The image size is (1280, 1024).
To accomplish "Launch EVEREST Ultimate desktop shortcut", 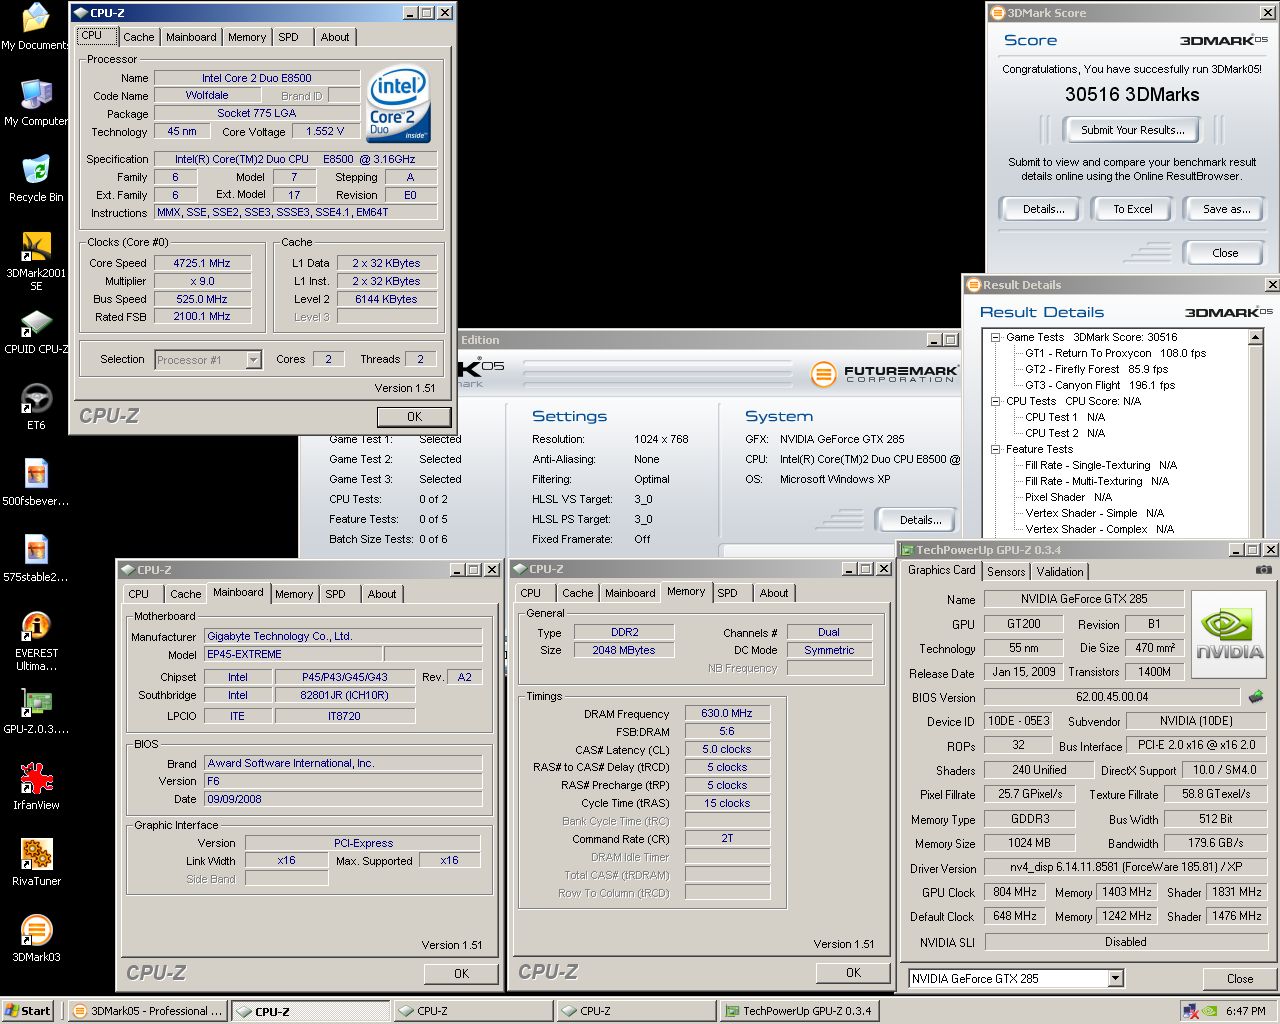I will 36,642.
